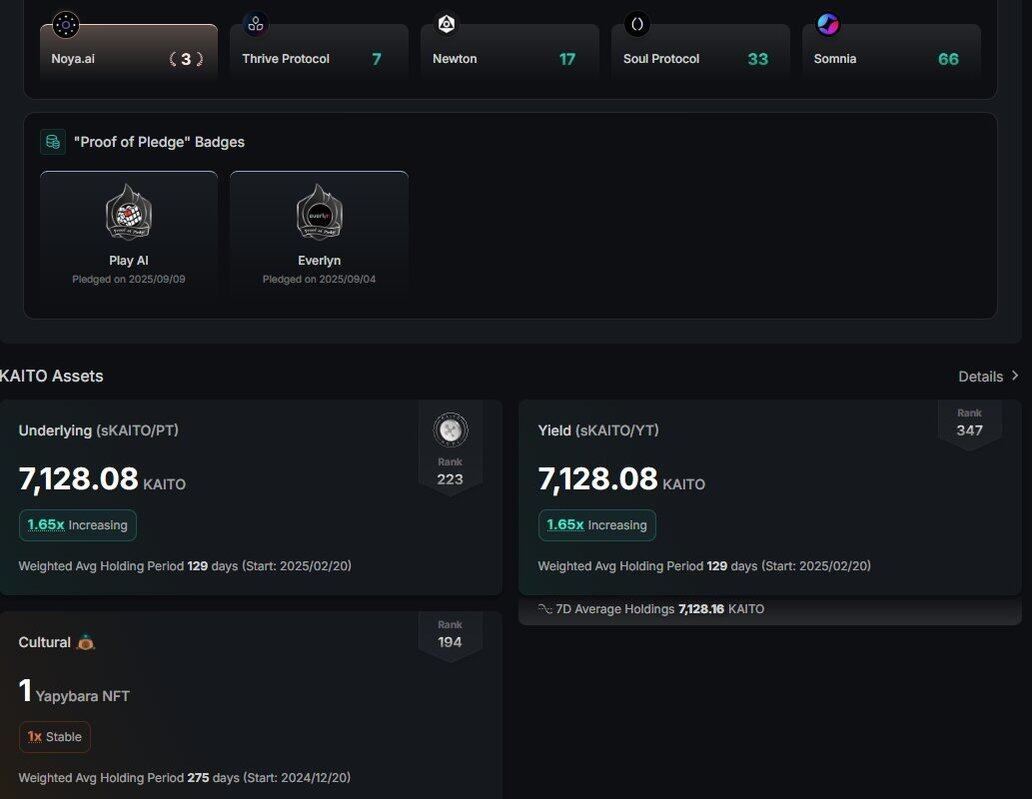Click the Play AI badge emblem
The height and width of the screenshot is (799, 1032).
coord(129,212)
